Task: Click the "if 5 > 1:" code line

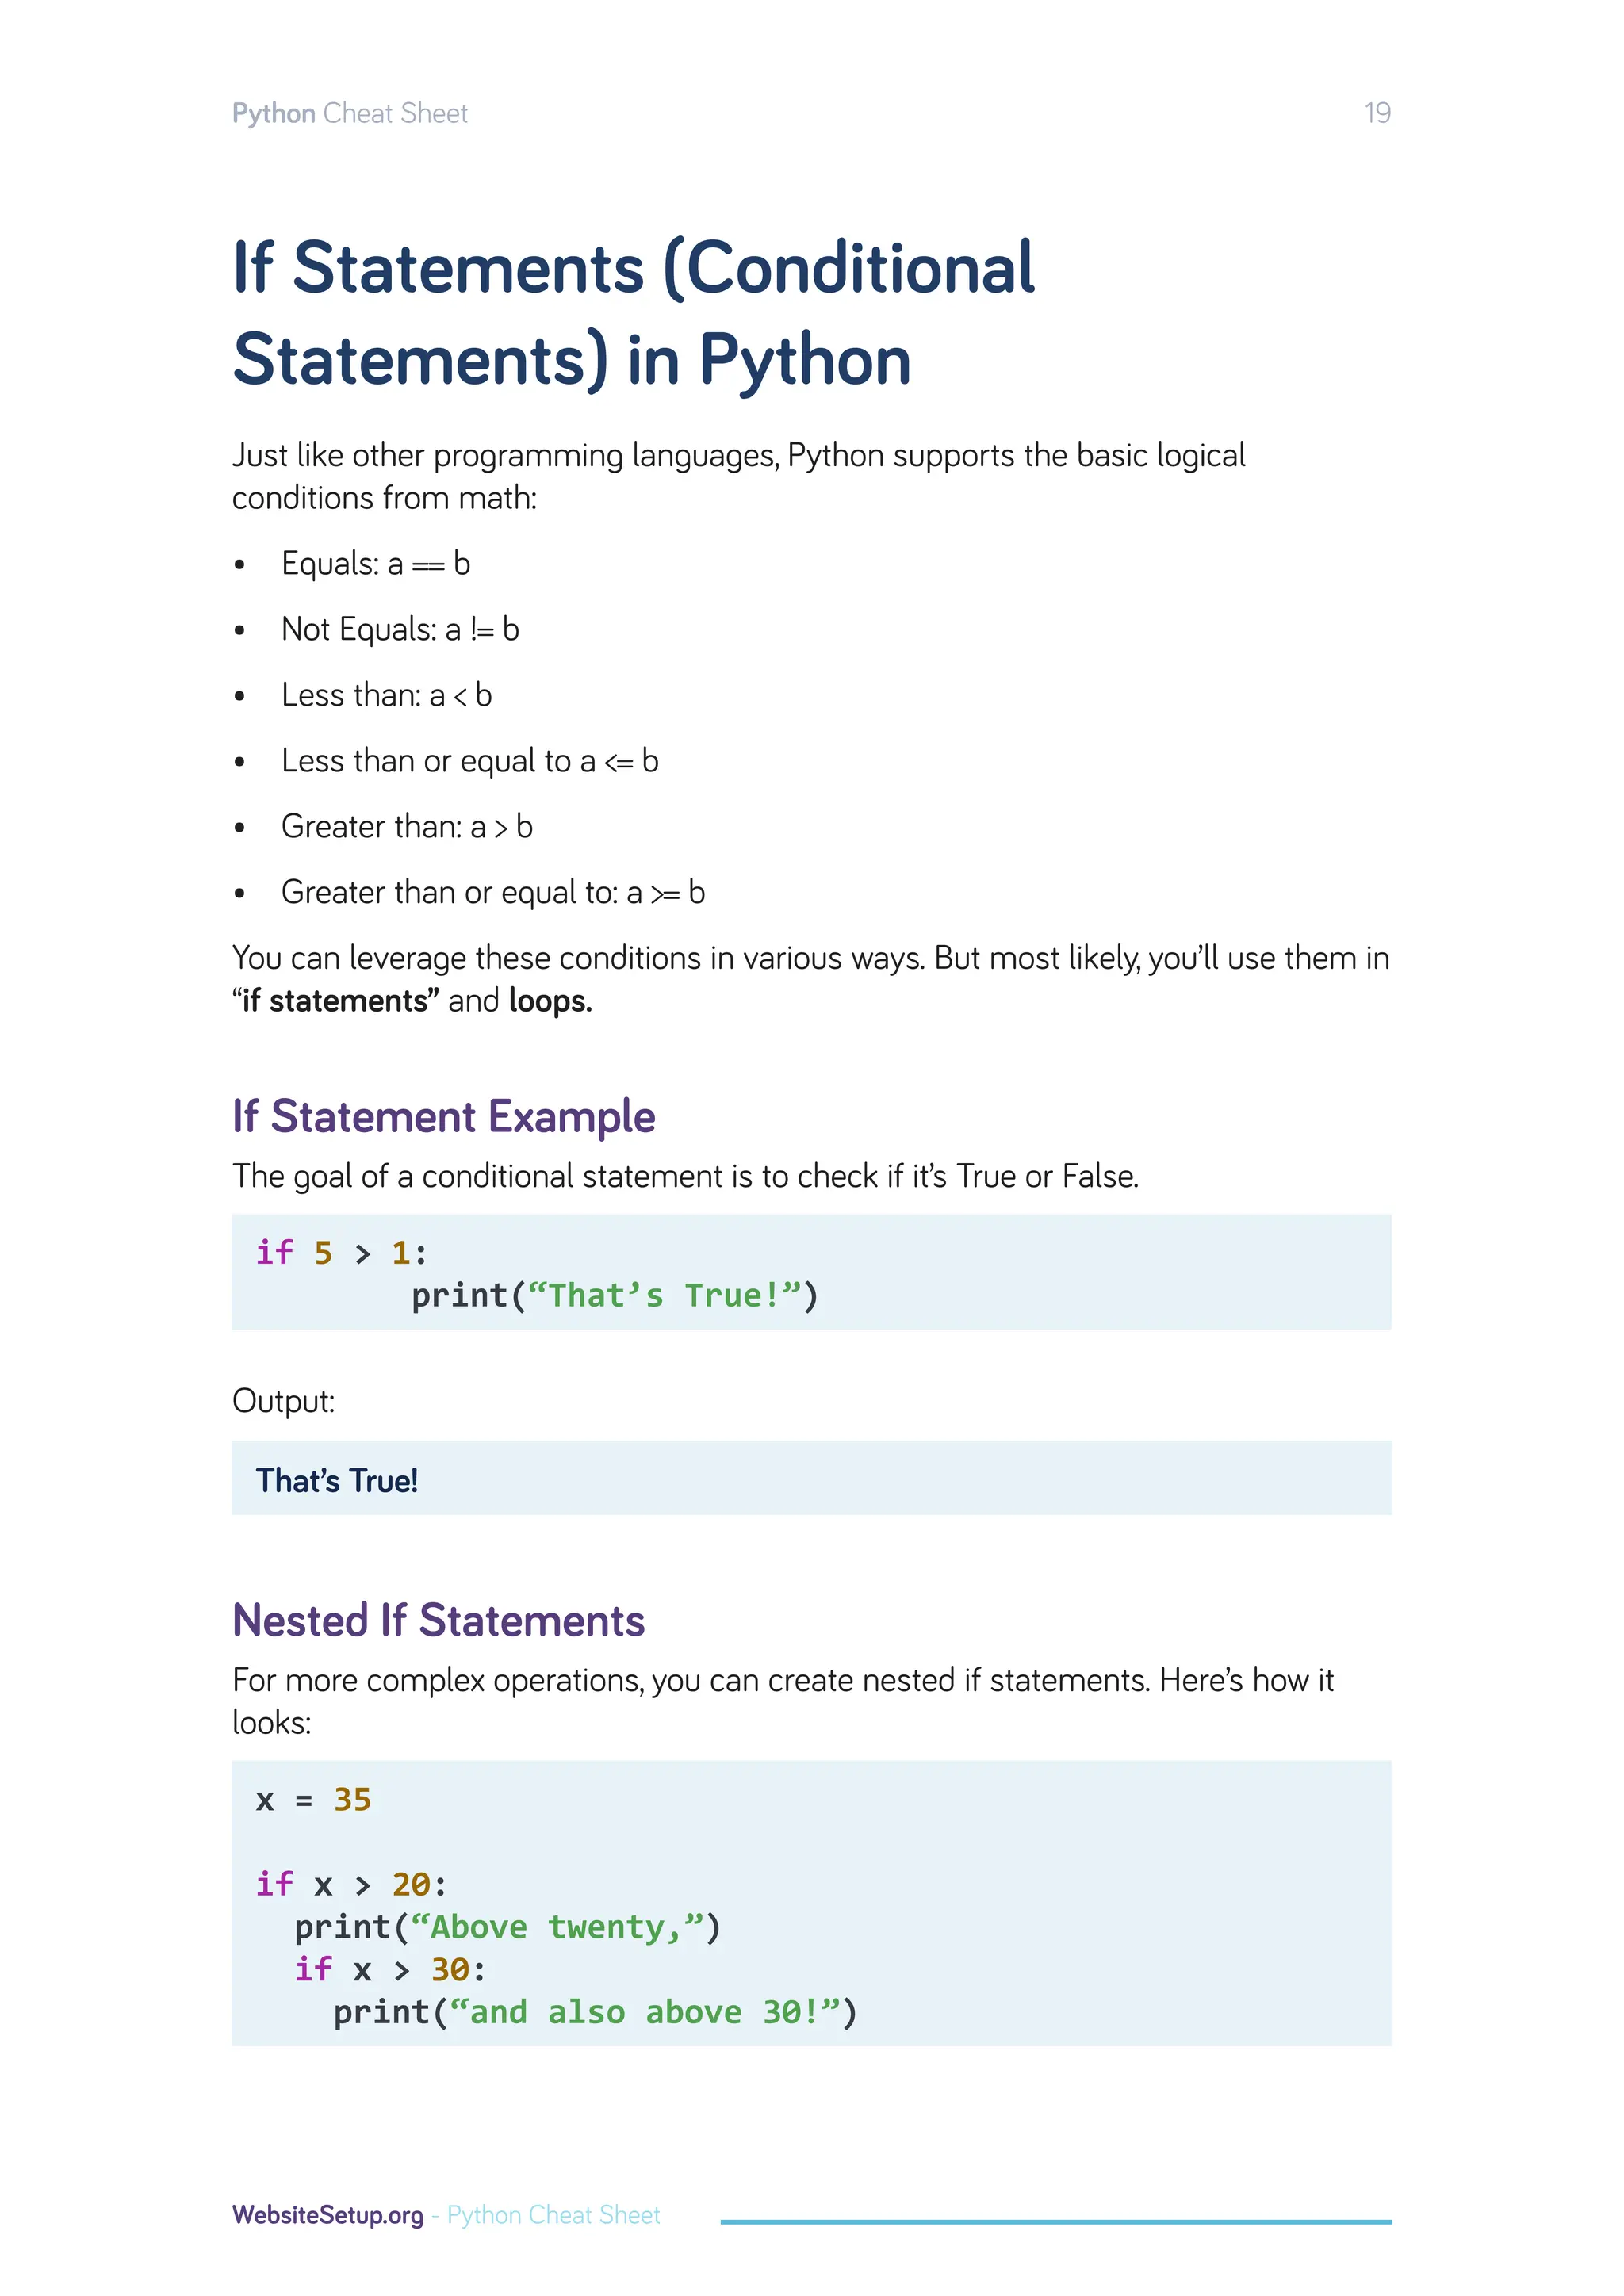Action: pos(341,1253)
